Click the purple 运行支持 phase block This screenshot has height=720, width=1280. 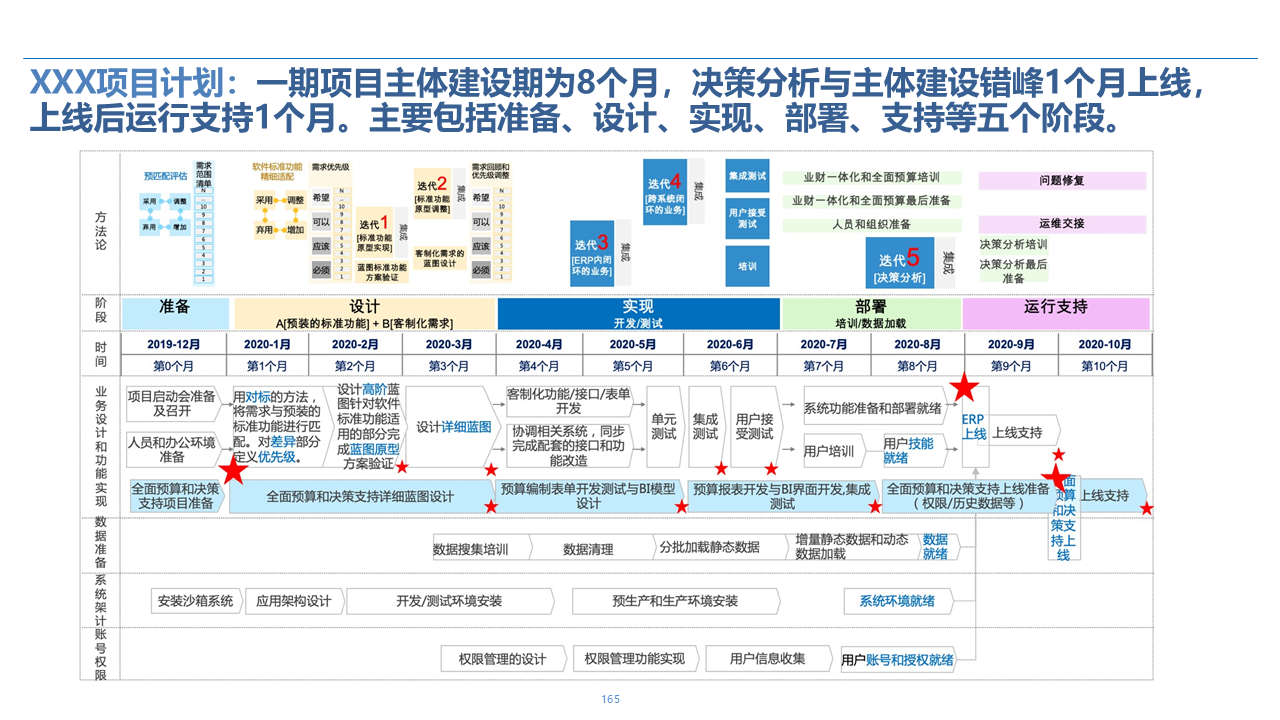tap(1055, 313)
